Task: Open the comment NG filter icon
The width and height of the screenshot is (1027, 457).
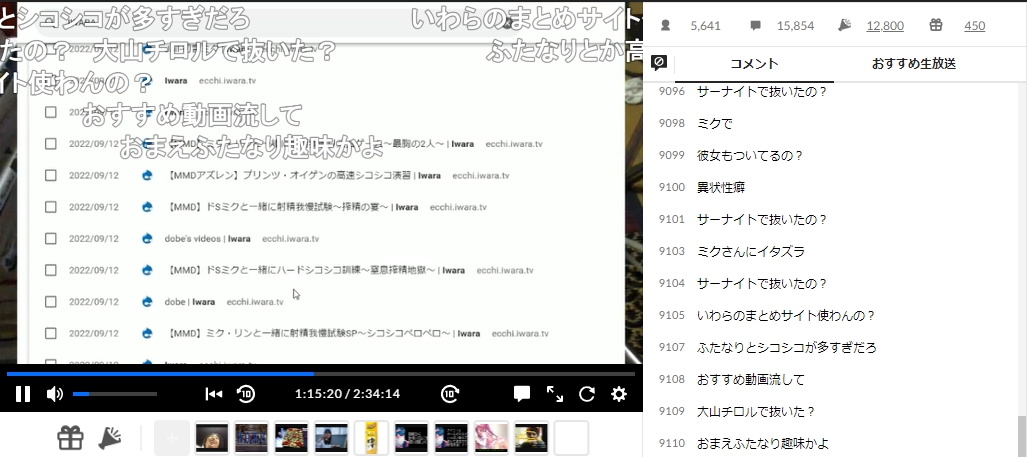Action: tap(659, 63)
